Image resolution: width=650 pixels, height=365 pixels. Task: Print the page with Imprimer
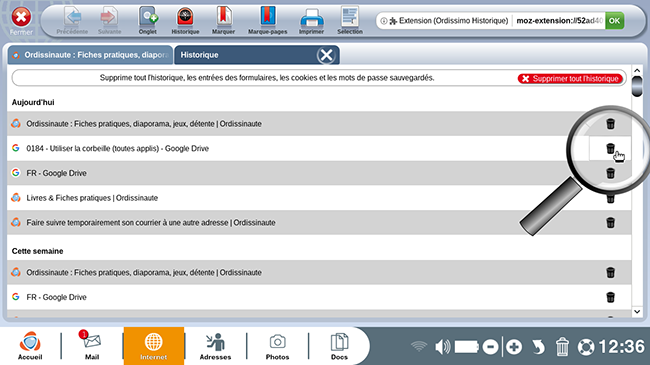point(311,20)
